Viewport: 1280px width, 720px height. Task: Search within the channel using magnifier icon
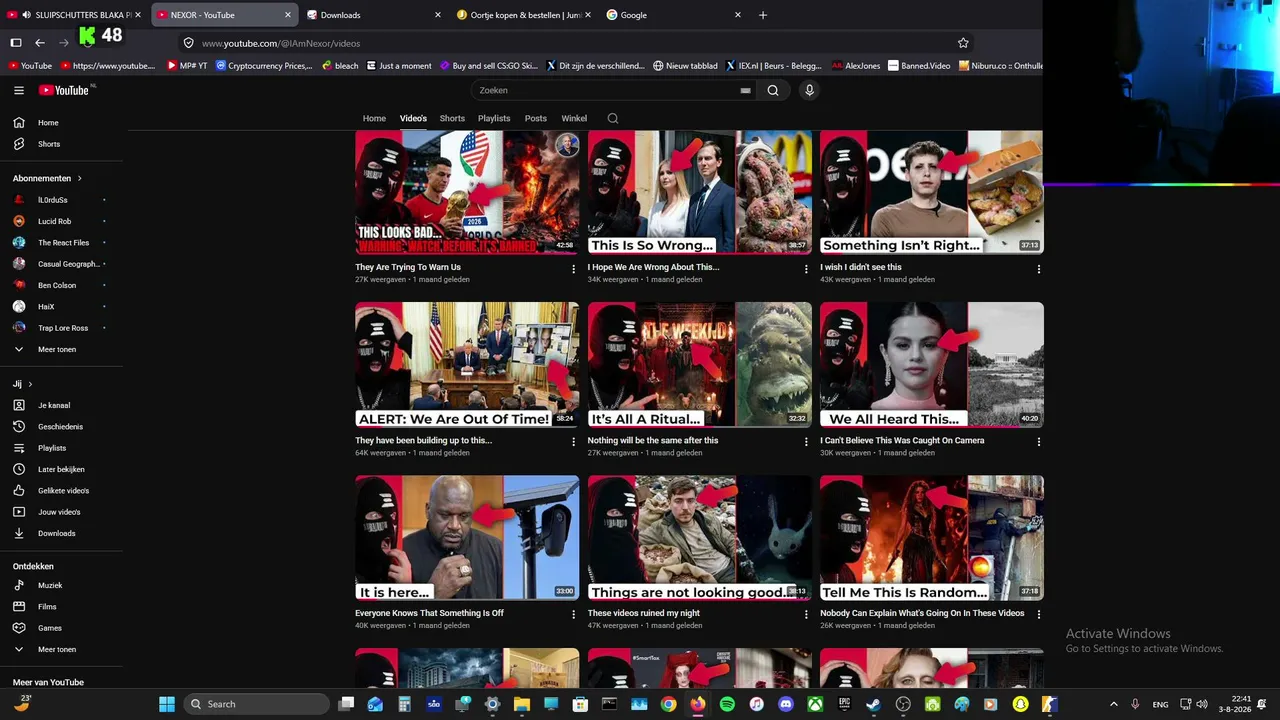point(613,118)
